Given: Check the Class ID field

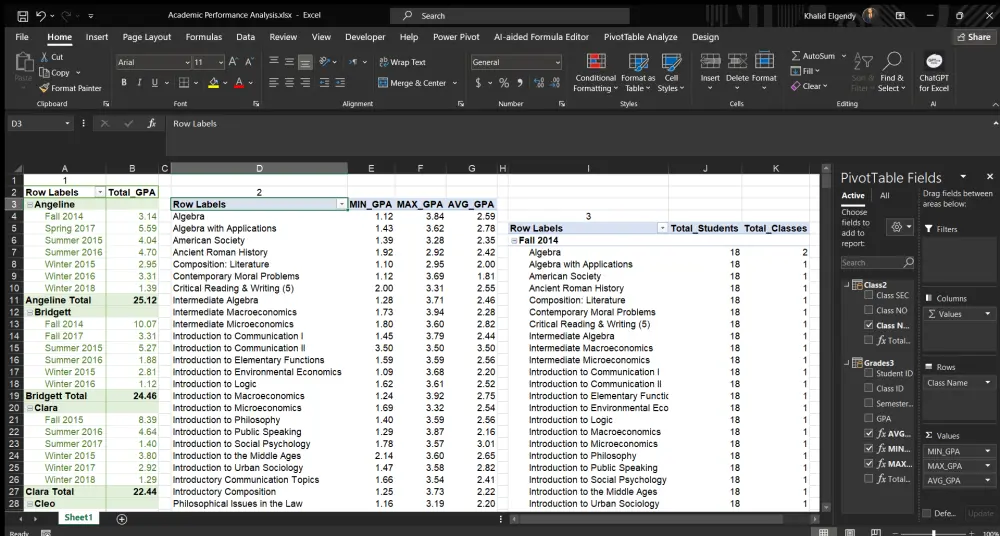Looking at the screenshot, I should [868, 388].
